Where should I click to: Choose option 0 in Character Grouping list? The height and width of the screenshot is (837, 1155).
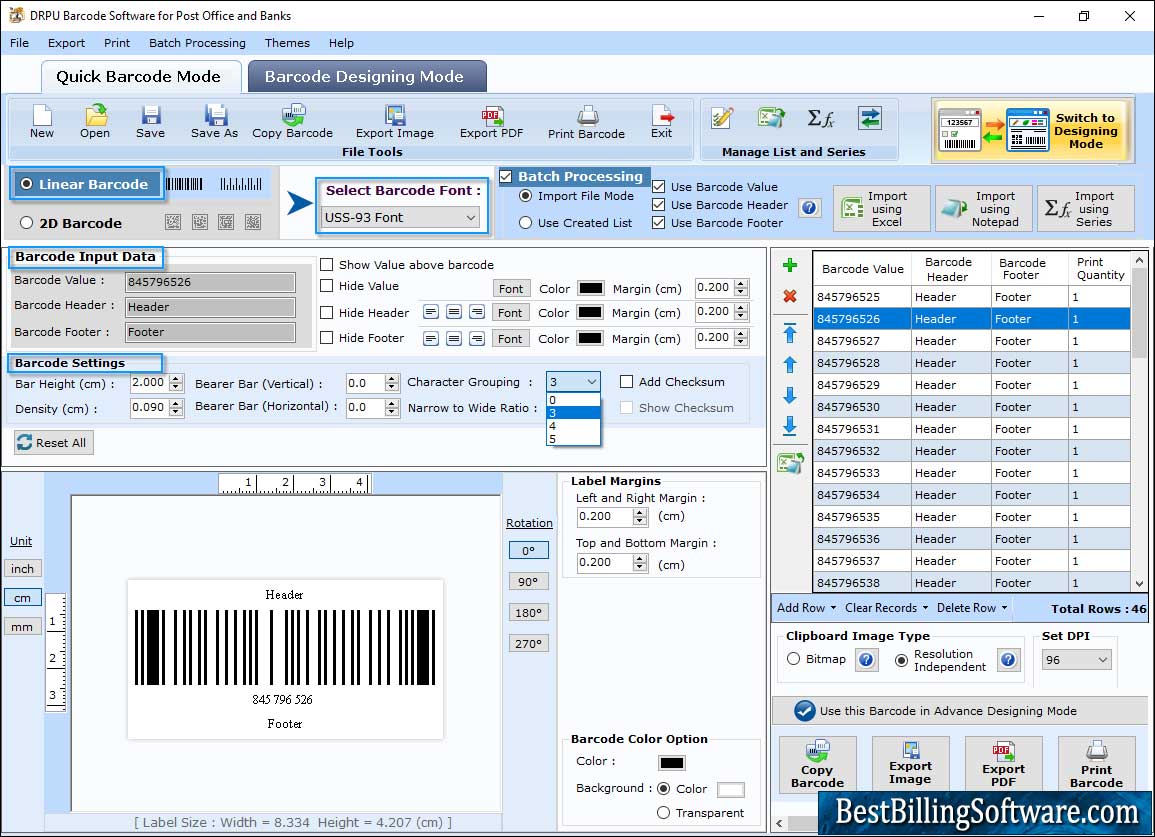point(573,400)
